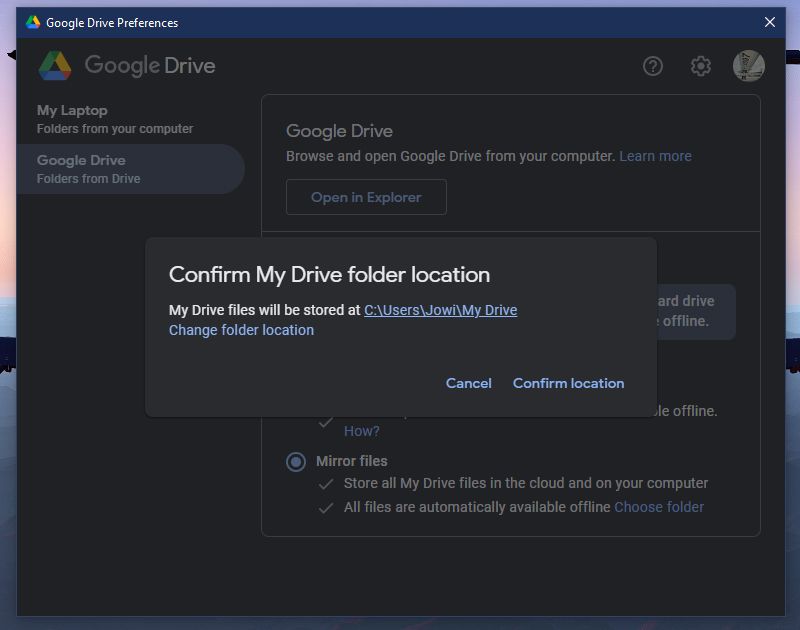The height and width of the screenshot is (630, 800).
Task: Click Change folder location
Action: 241,330
